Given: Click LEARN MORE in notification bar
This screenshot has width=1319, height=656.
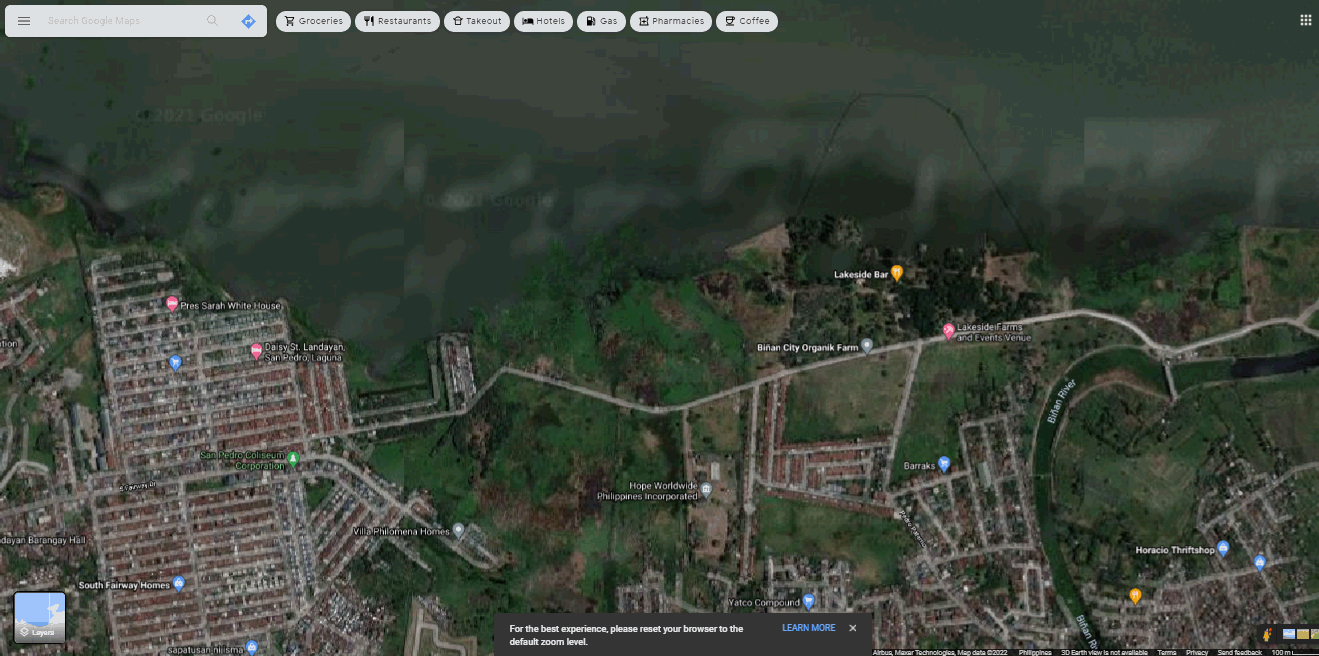Looking at the screenshot, I should tap(808, 628).
